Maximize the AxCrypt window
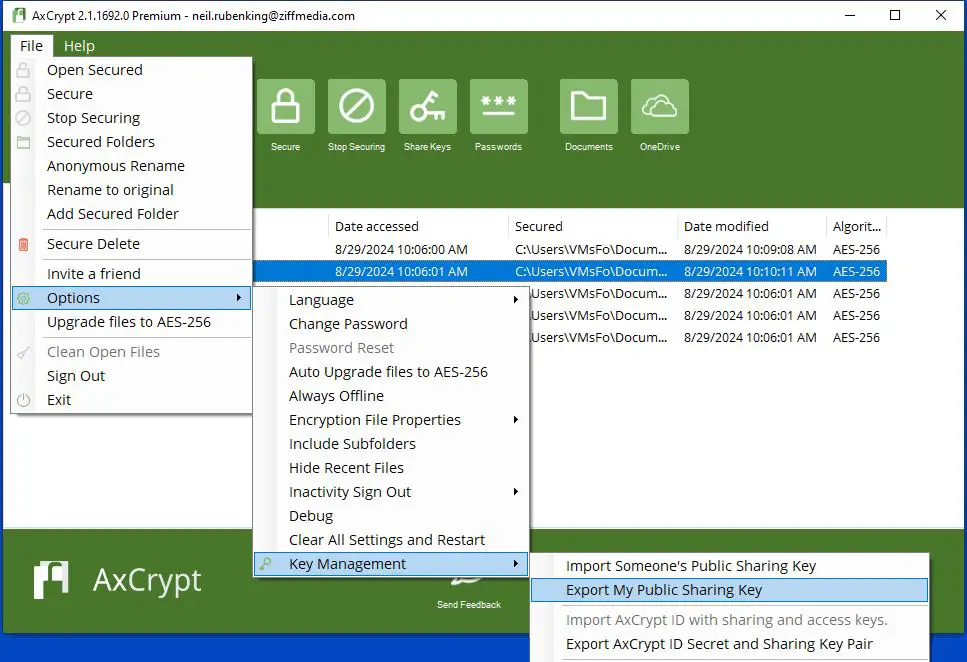Viewport: 967px width, 662px height. point(895,15)
